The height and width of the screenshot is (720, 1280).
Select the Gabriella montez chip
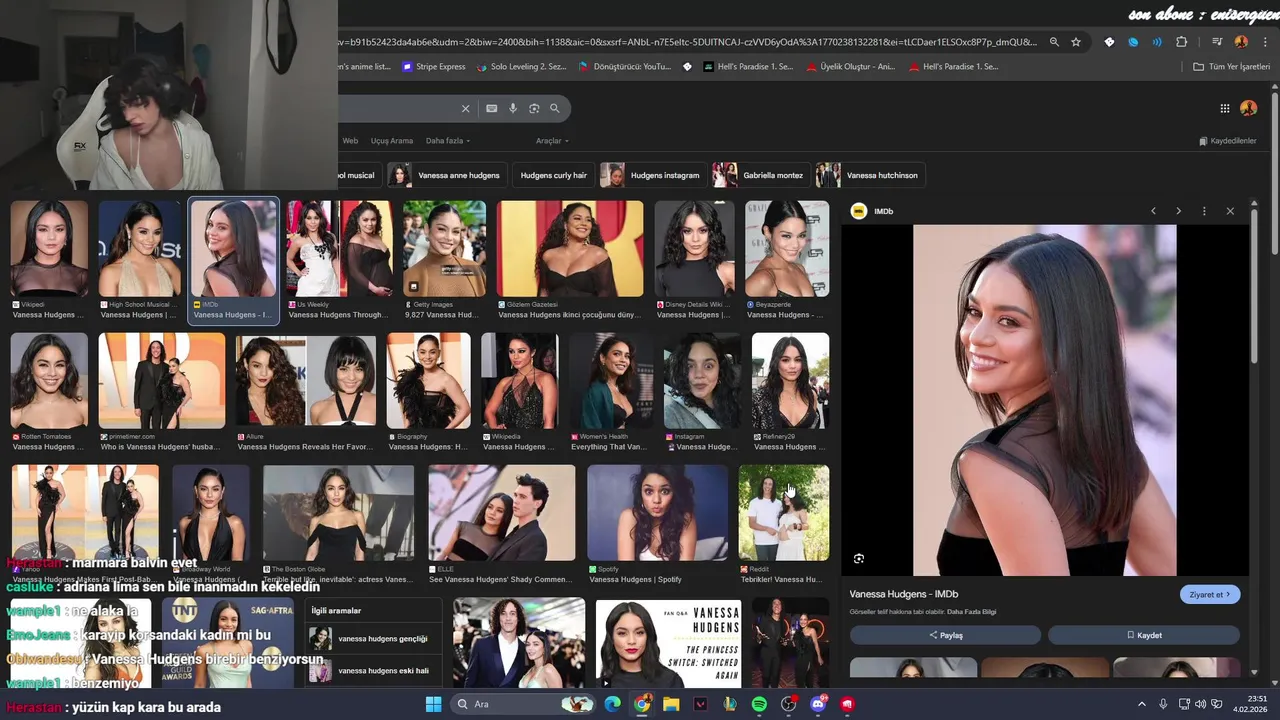760,175
